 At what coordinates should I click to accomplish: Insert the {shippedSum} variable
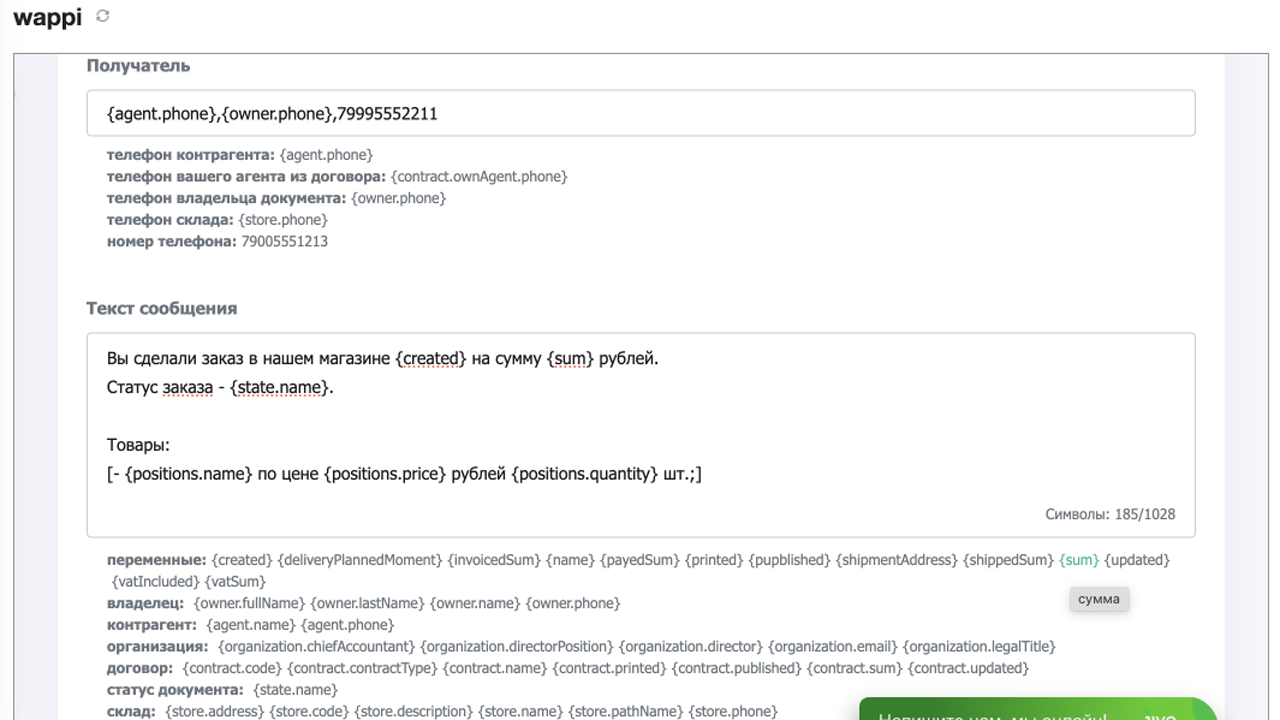pyautogui.click(x=1008, y=560)
